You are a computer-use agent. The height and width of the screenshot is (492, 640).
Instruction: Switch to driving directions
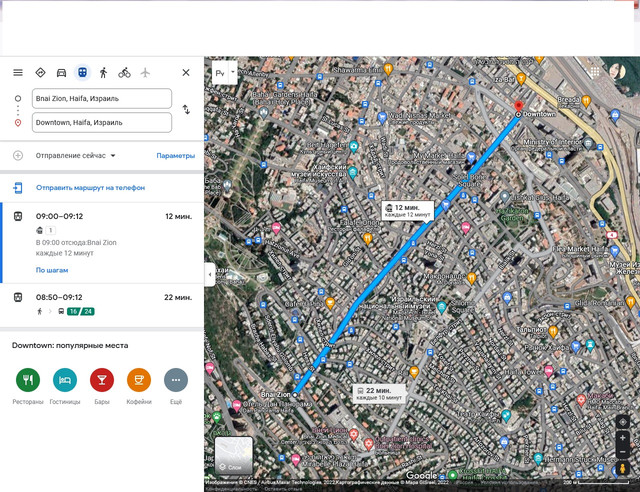(x=61, y=73)
